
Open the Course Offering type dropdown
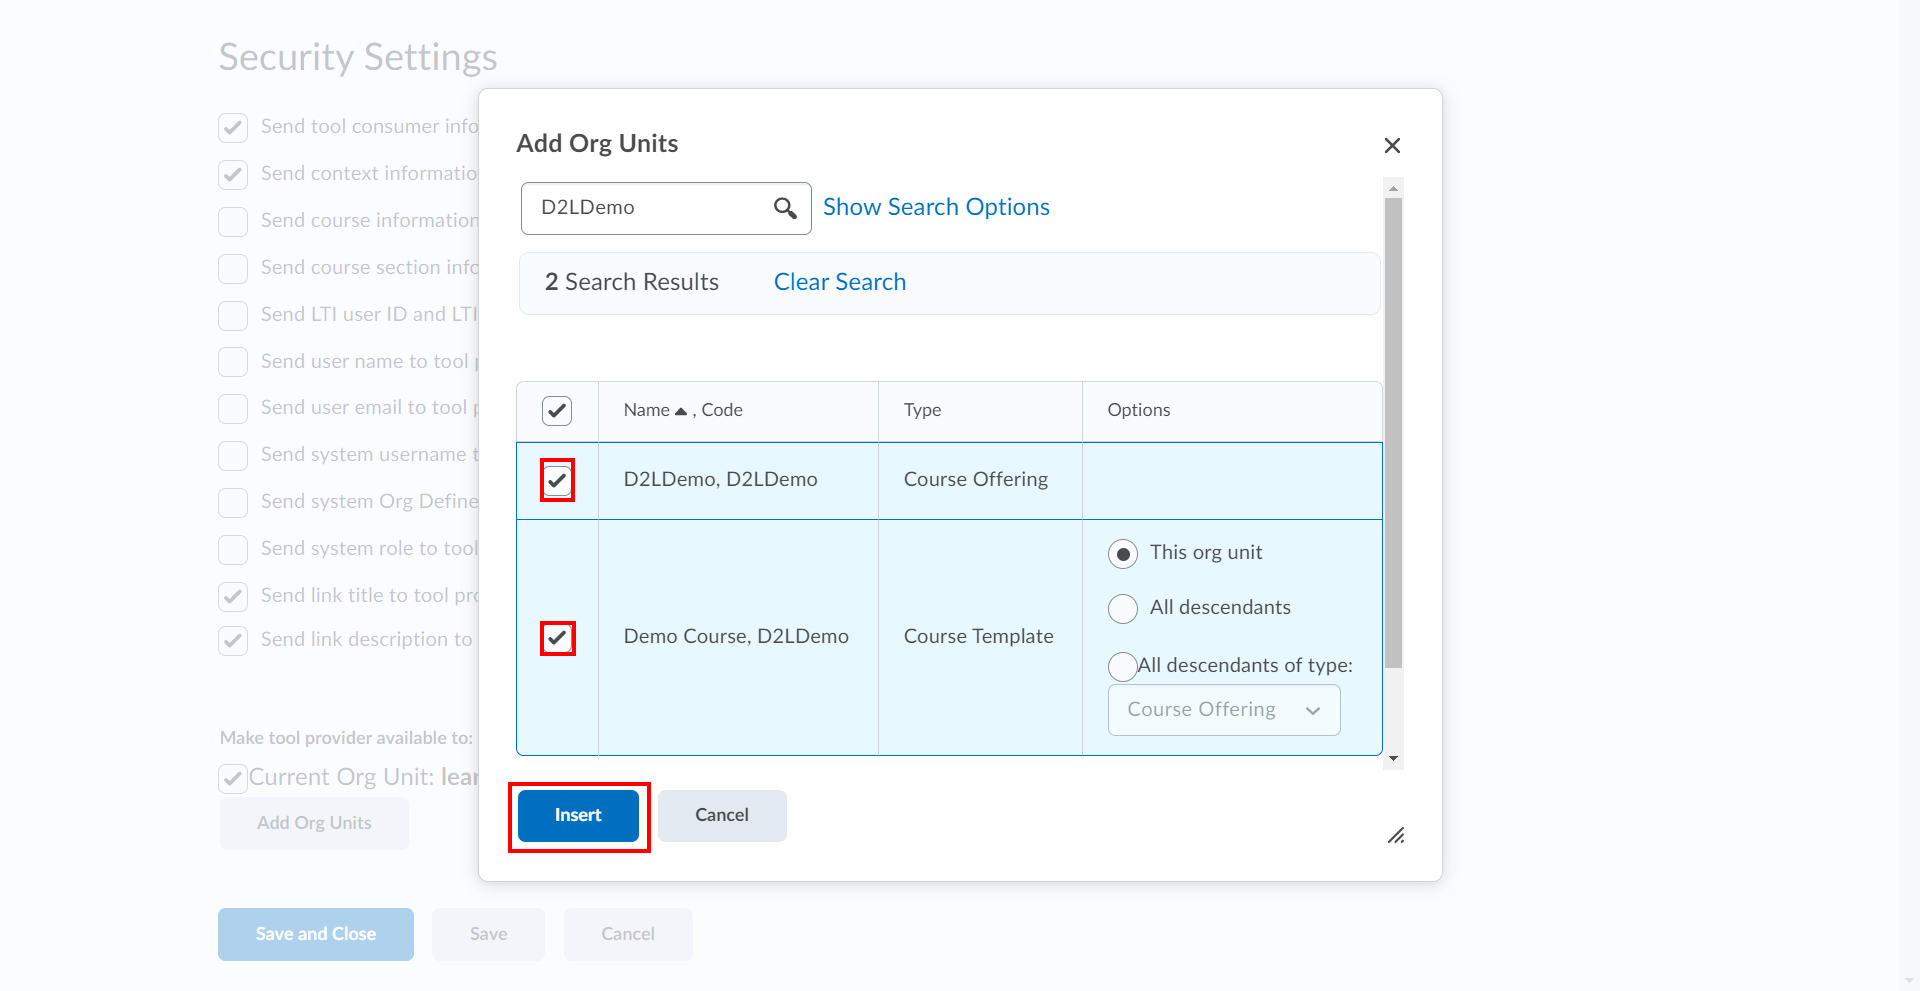coord(1224,710)
